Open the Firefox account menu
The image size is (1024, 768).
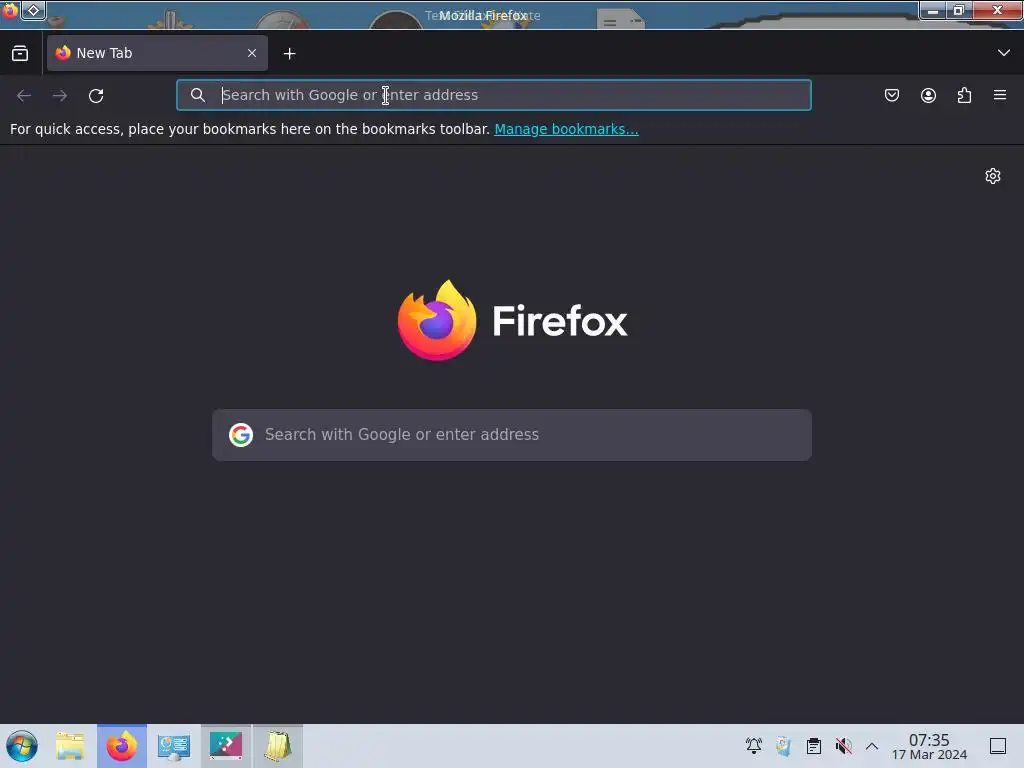pos(928,95)
